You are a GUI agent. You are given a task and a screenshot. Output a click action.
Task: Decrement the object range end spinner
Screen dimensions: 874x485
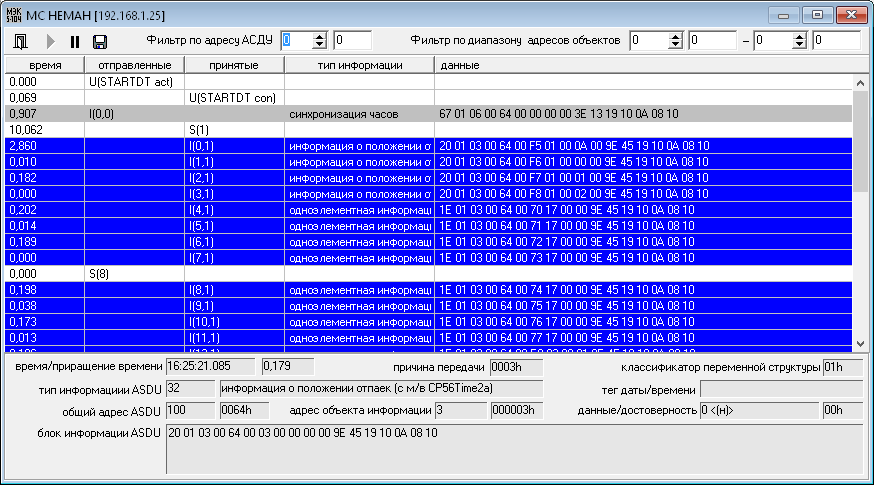[x=800, y=45]
